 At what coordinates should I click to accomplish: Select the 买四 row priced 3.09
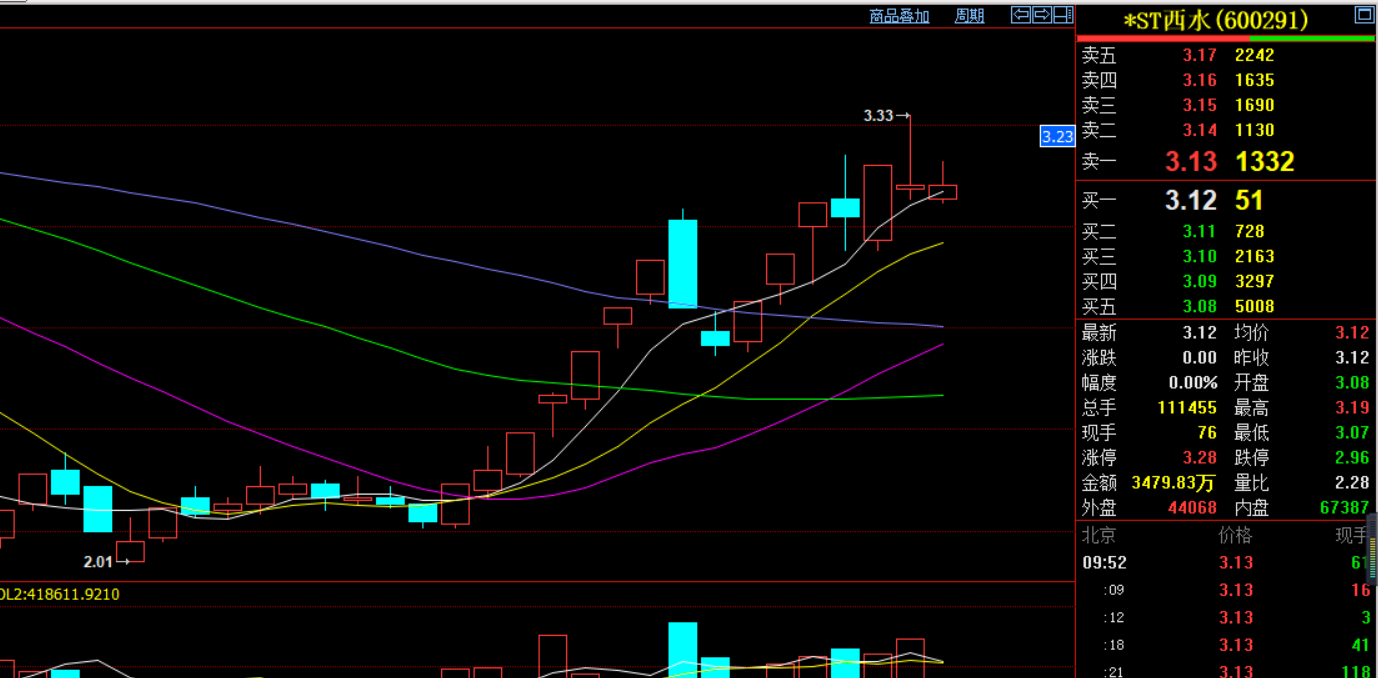pos(1226,281)
